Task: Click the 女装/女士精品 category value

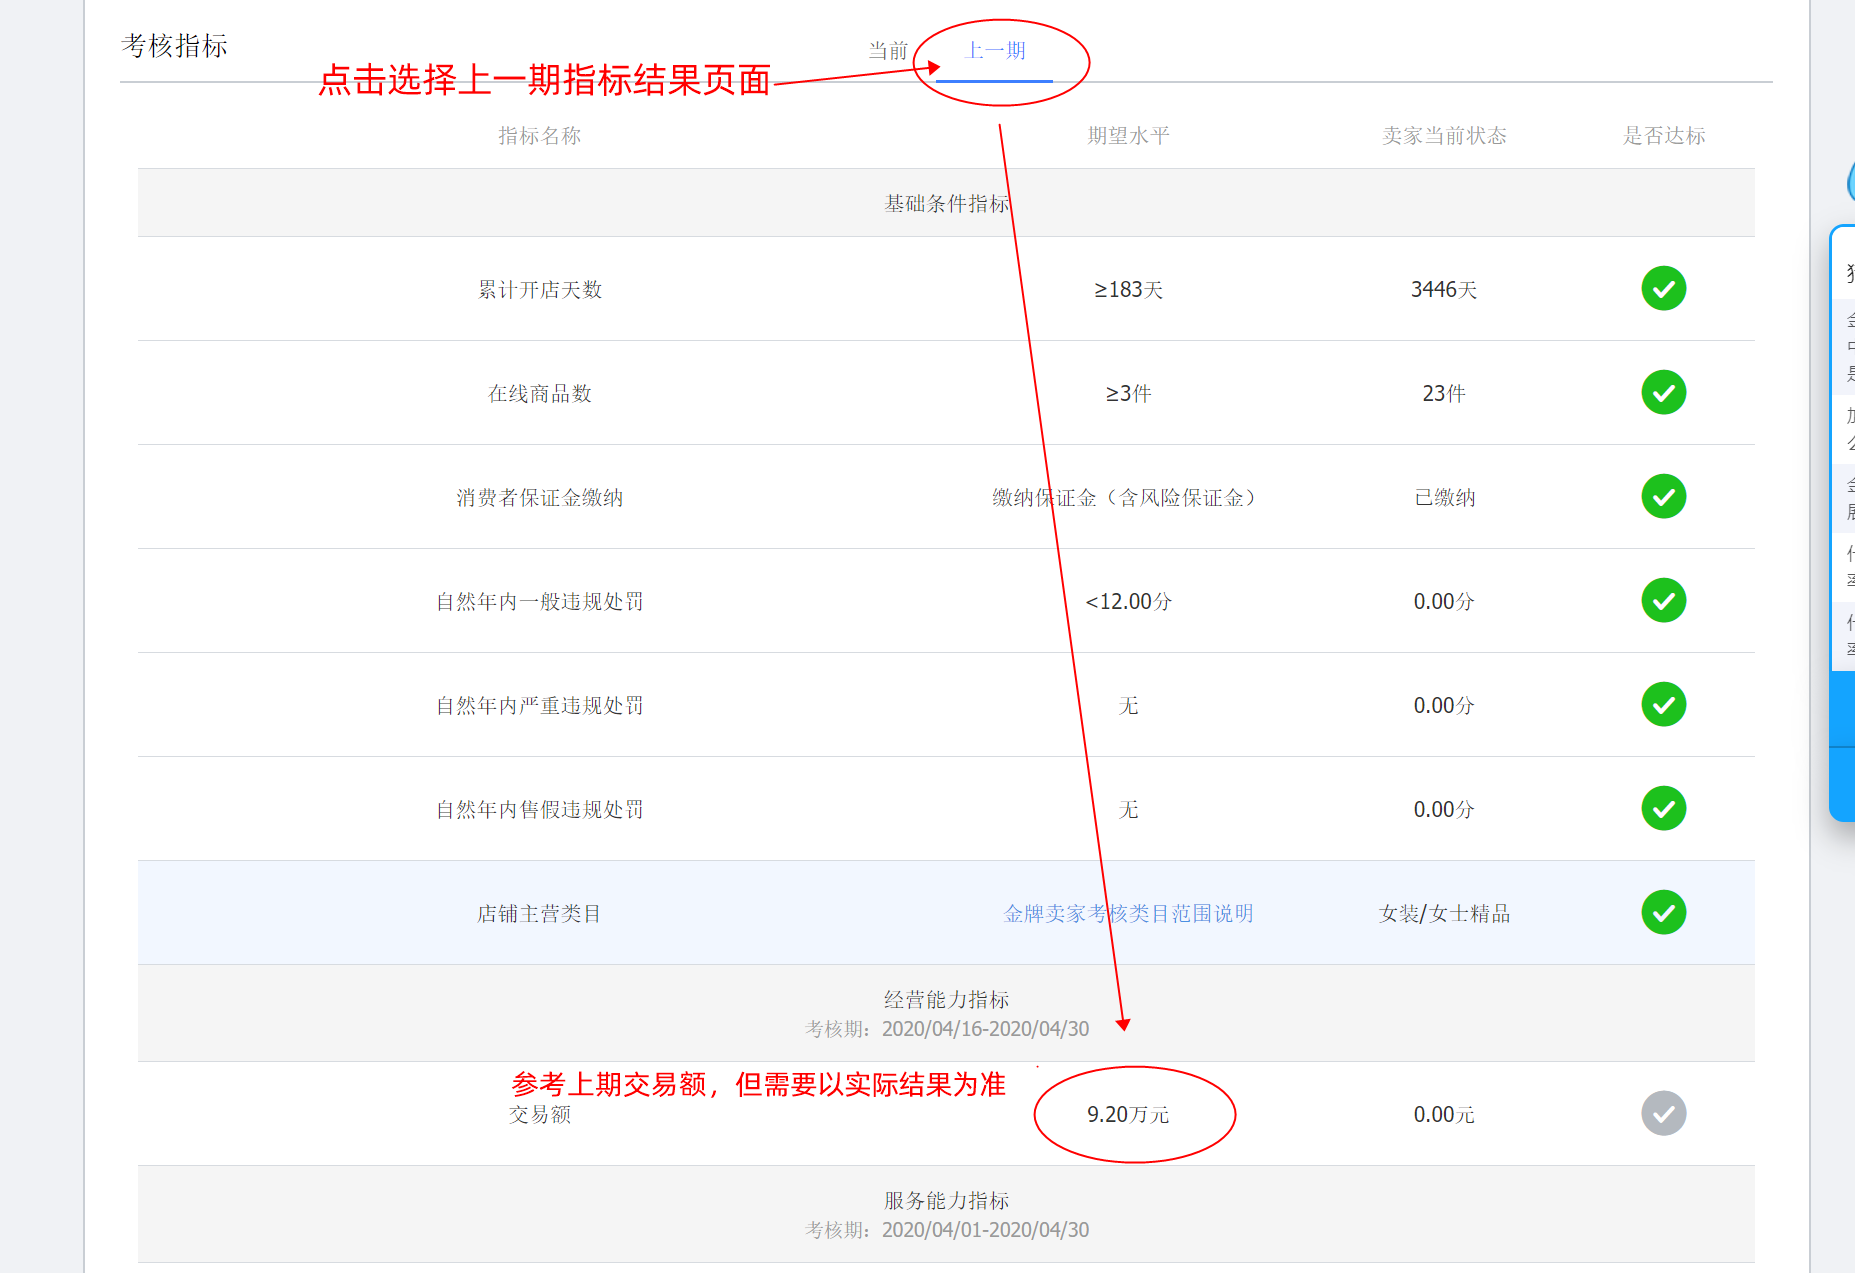Action: tap(1444, 914)
